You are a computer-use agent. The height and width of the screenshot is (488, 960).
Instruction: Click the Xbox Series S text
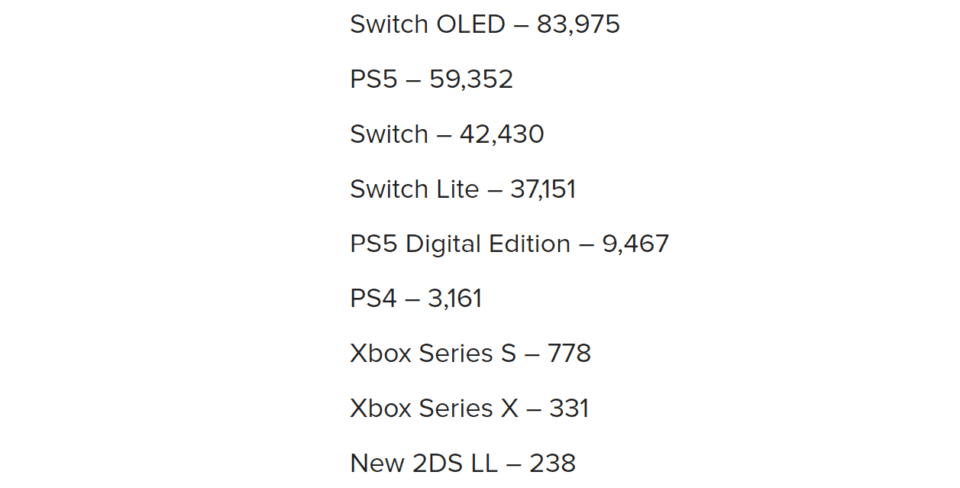(x=435, y=354)
